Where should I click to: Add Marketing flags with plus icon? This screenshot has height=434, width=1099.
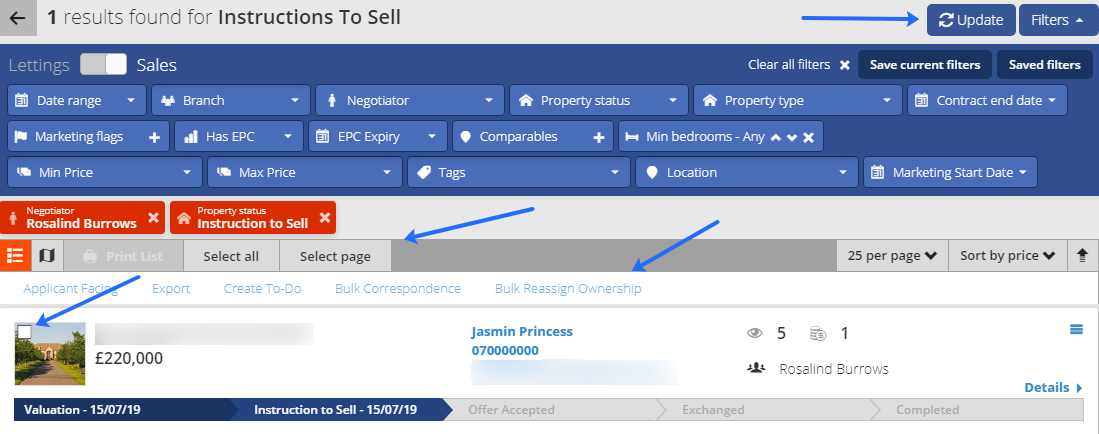click(155, 137)
